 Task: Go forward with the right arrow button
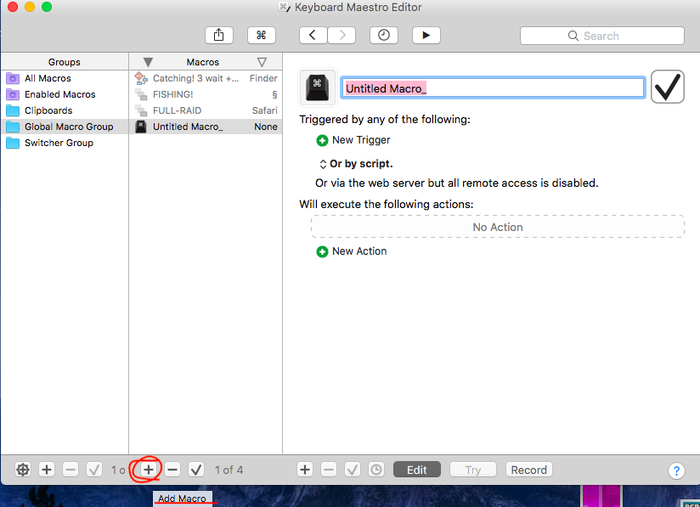(x=342, y=35)
